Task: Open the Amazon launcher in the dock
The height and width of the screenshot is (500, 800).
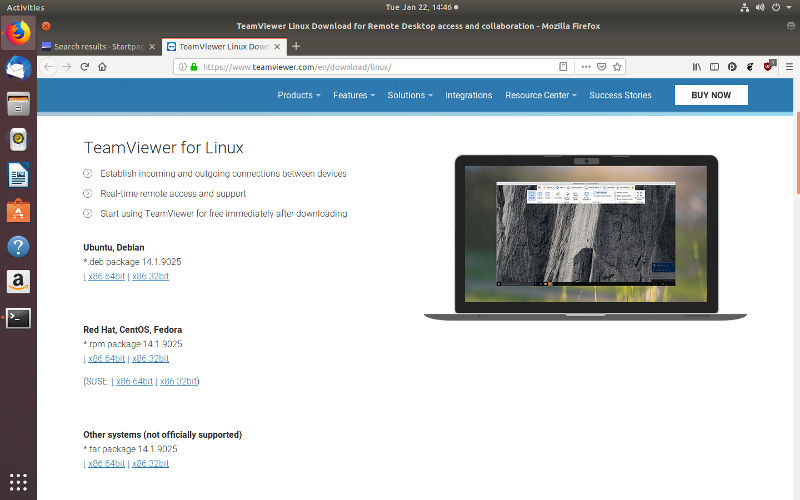Action: click(x=18, y=282)
